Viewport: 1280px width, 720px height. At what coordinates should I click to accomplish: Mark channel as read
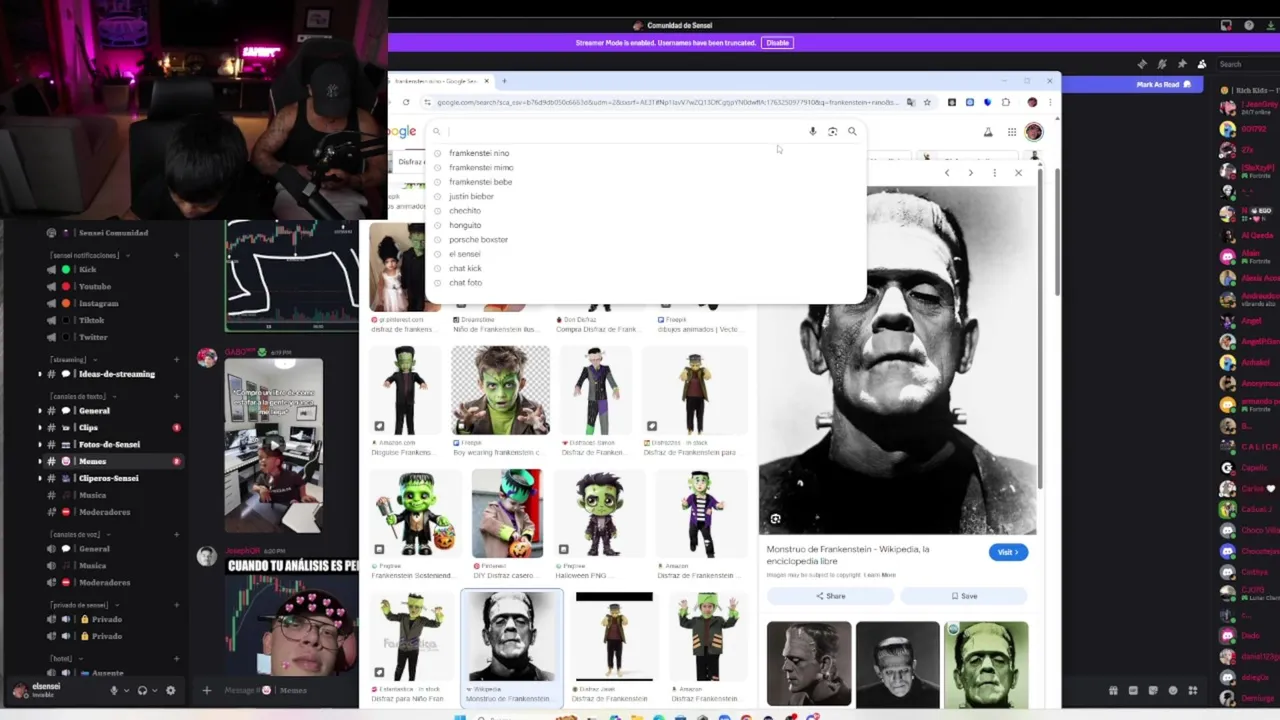point(1164,85)
